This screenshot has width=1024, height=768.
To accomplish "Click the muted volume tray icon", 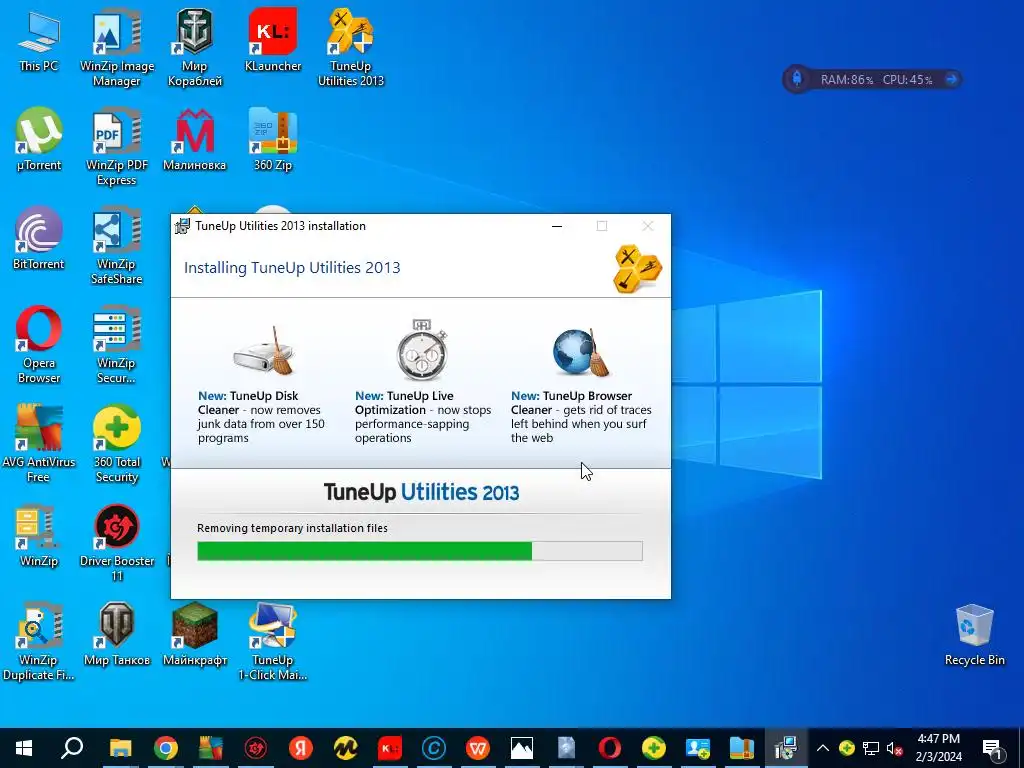I will (x=895, y=748).
